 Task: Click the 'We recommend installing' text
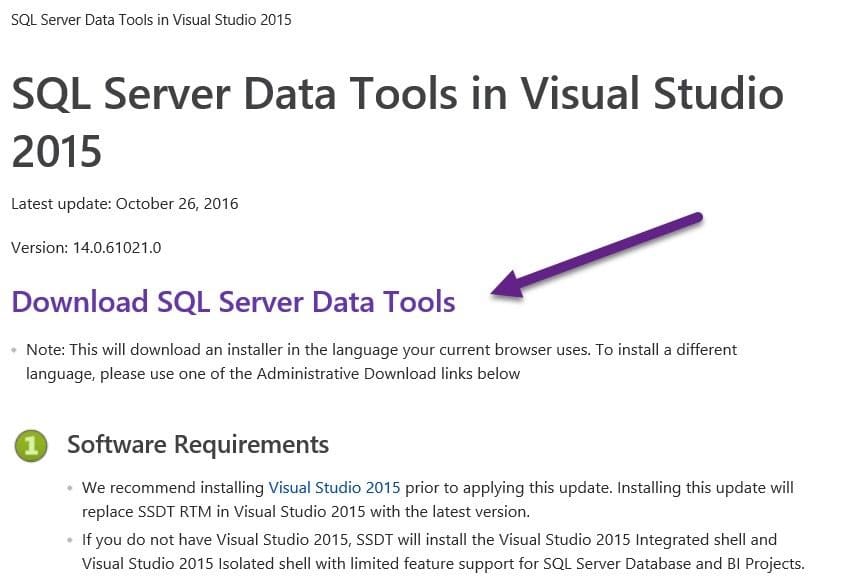pos(173,487)
